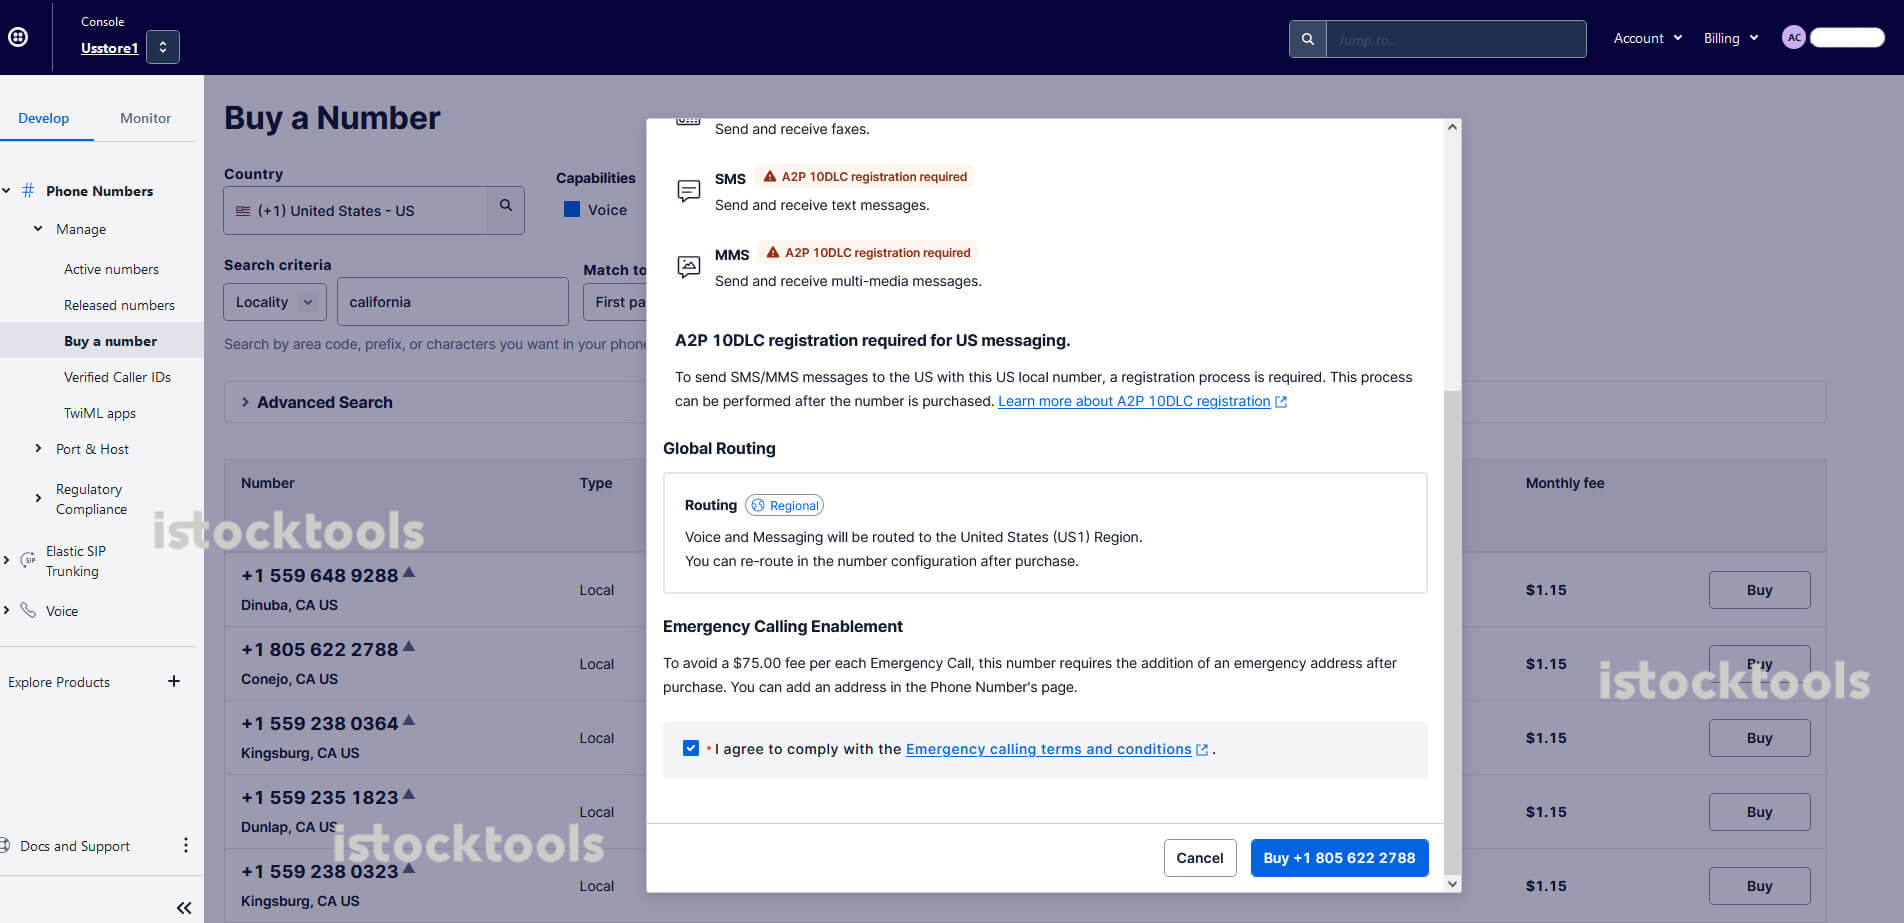This screenshot has width=1904, height=923.
Task: Toggle the Voice capability checkbox
Action: click(x=572, y=209)
